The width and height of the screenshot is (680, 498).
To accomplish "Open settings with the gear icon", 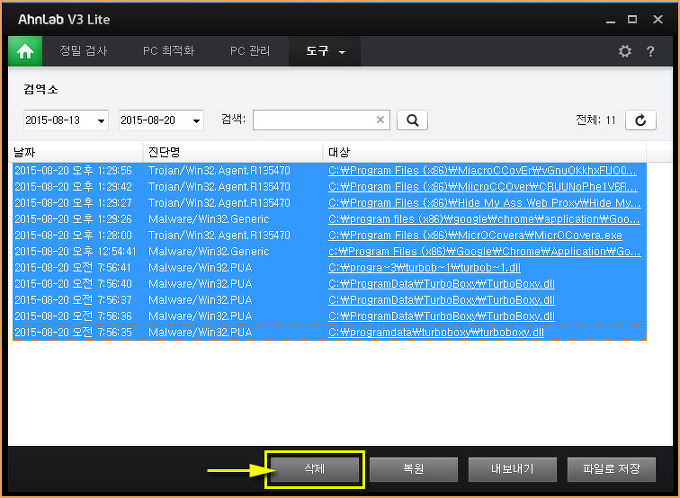I will [x=624, y=51].
